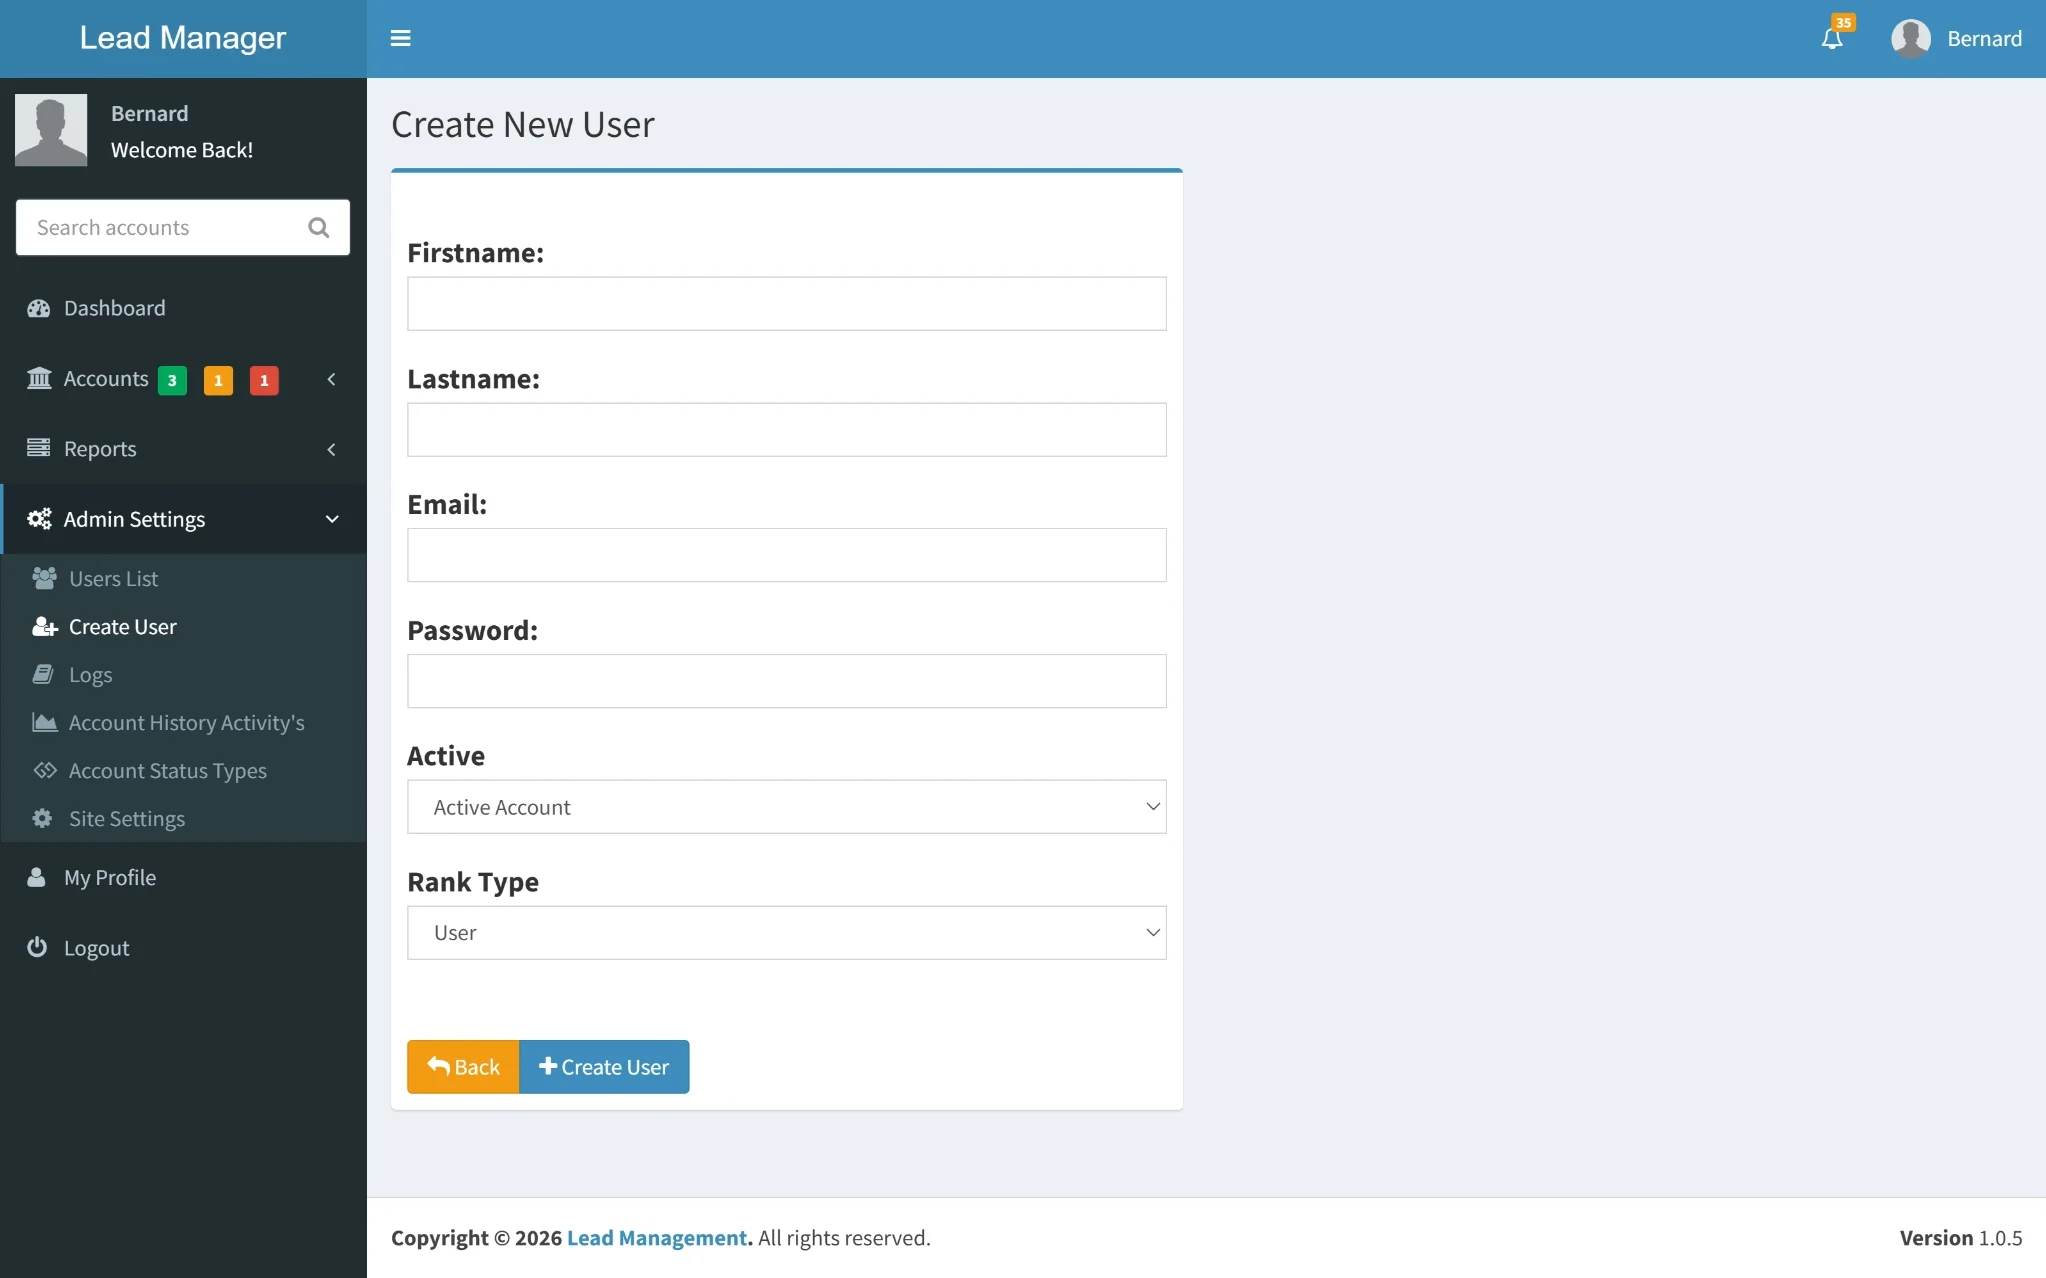Open the Create User sidebar item
The width and height of the screenshot is (2046, 1278).
pos(183,627)
